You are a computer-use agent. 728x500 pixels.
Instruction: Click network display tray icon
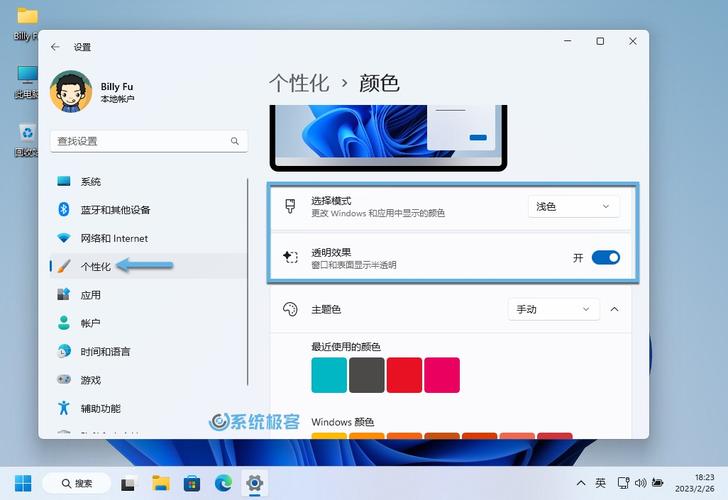[x=623, y=483]
